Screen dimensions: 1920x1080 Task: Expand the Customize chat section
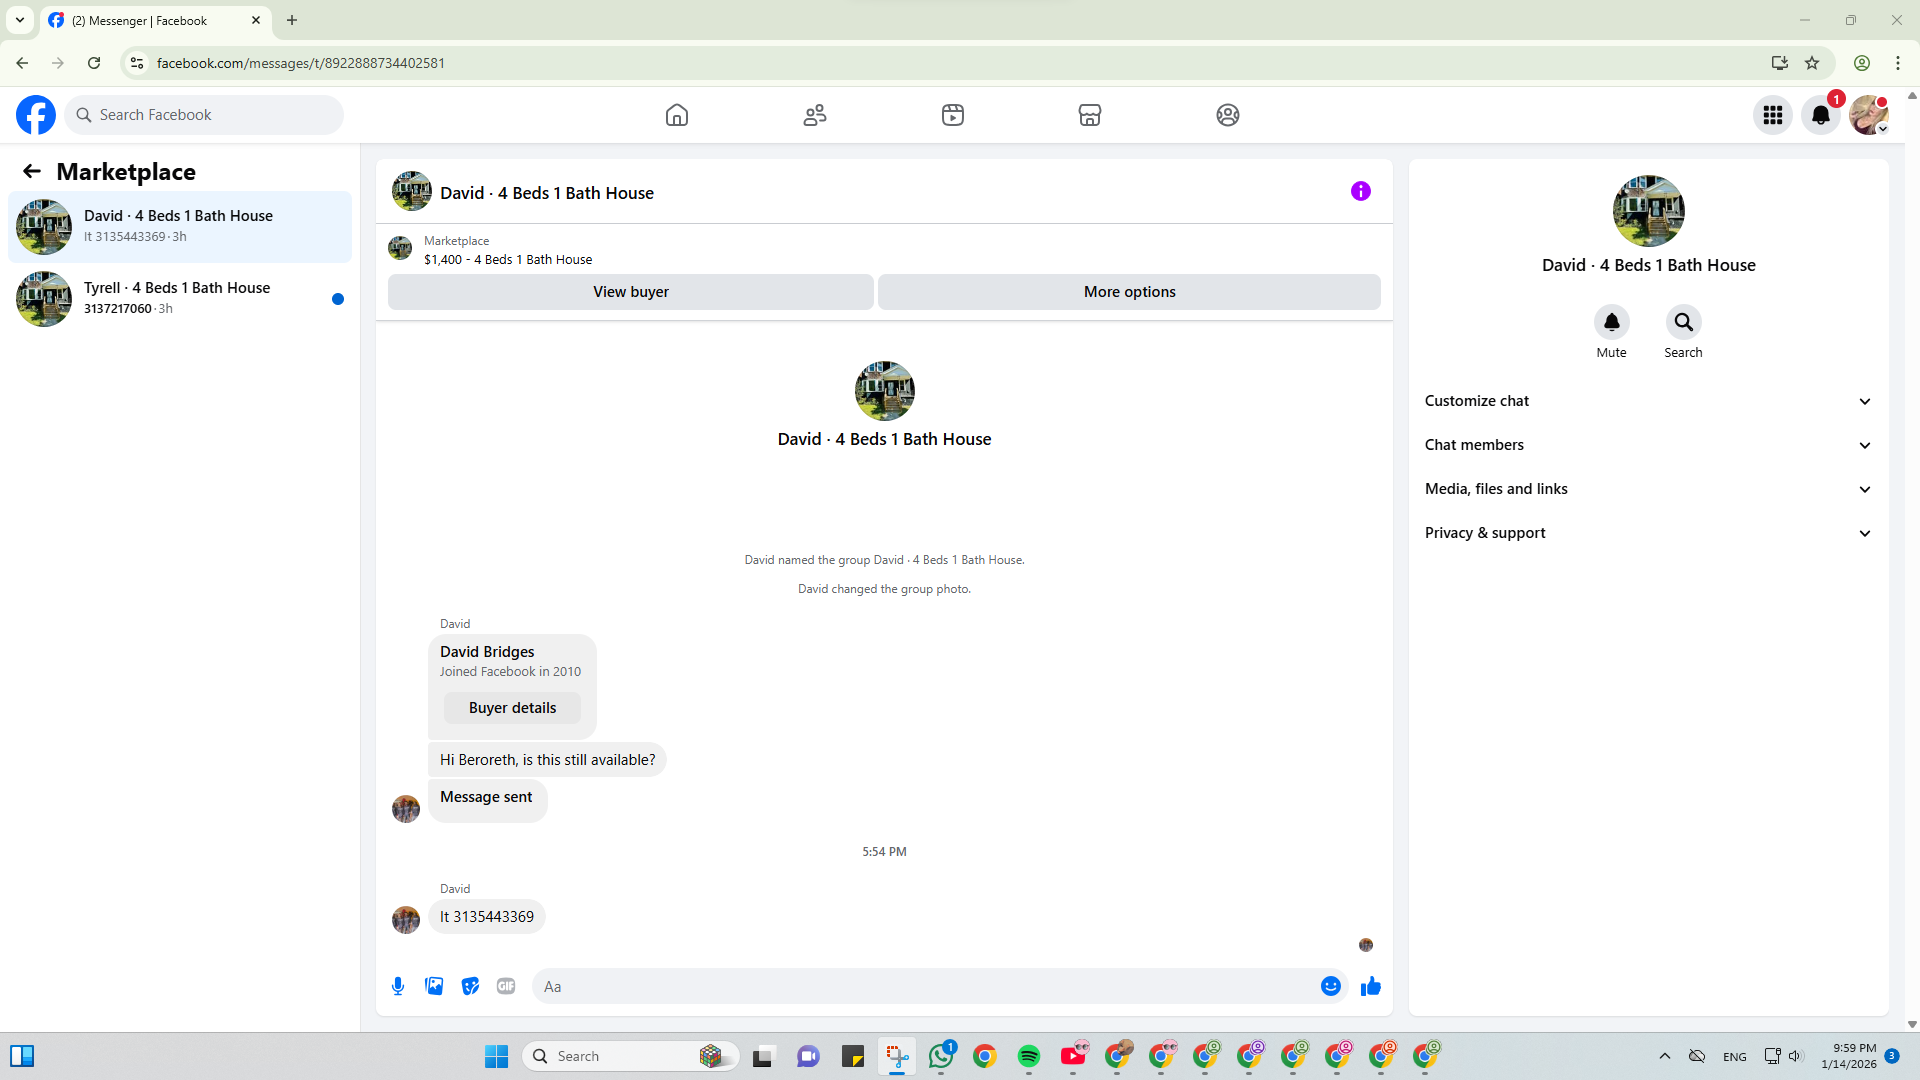click(1647, 401)
